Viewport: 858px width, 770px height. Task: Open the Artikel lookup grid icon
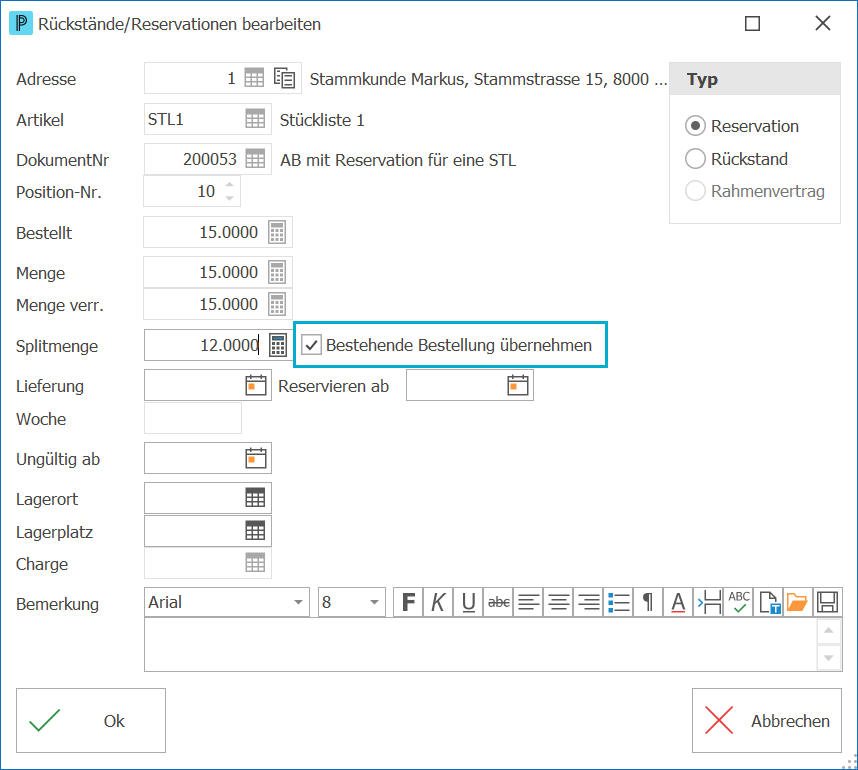point(255,119)
